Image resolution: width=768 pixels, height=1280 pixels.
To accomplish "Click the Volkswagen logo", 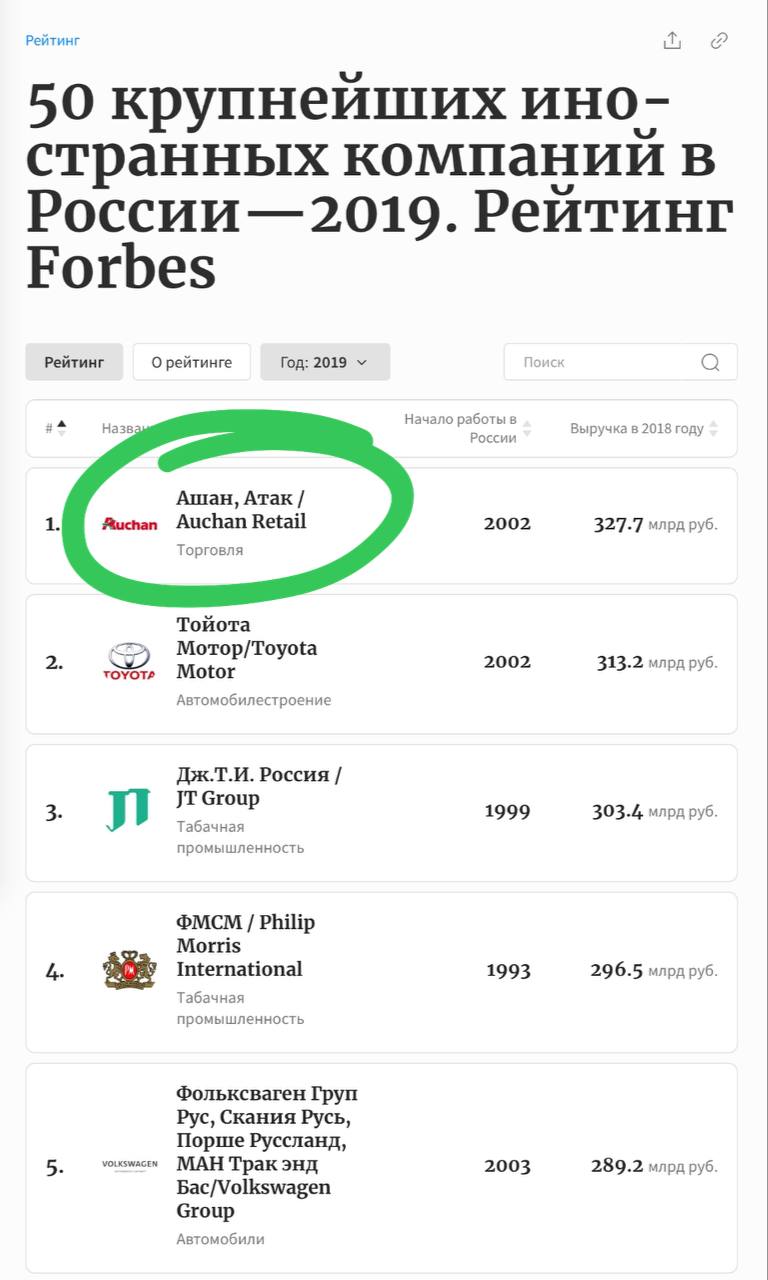I will (x=130, y=1165).
